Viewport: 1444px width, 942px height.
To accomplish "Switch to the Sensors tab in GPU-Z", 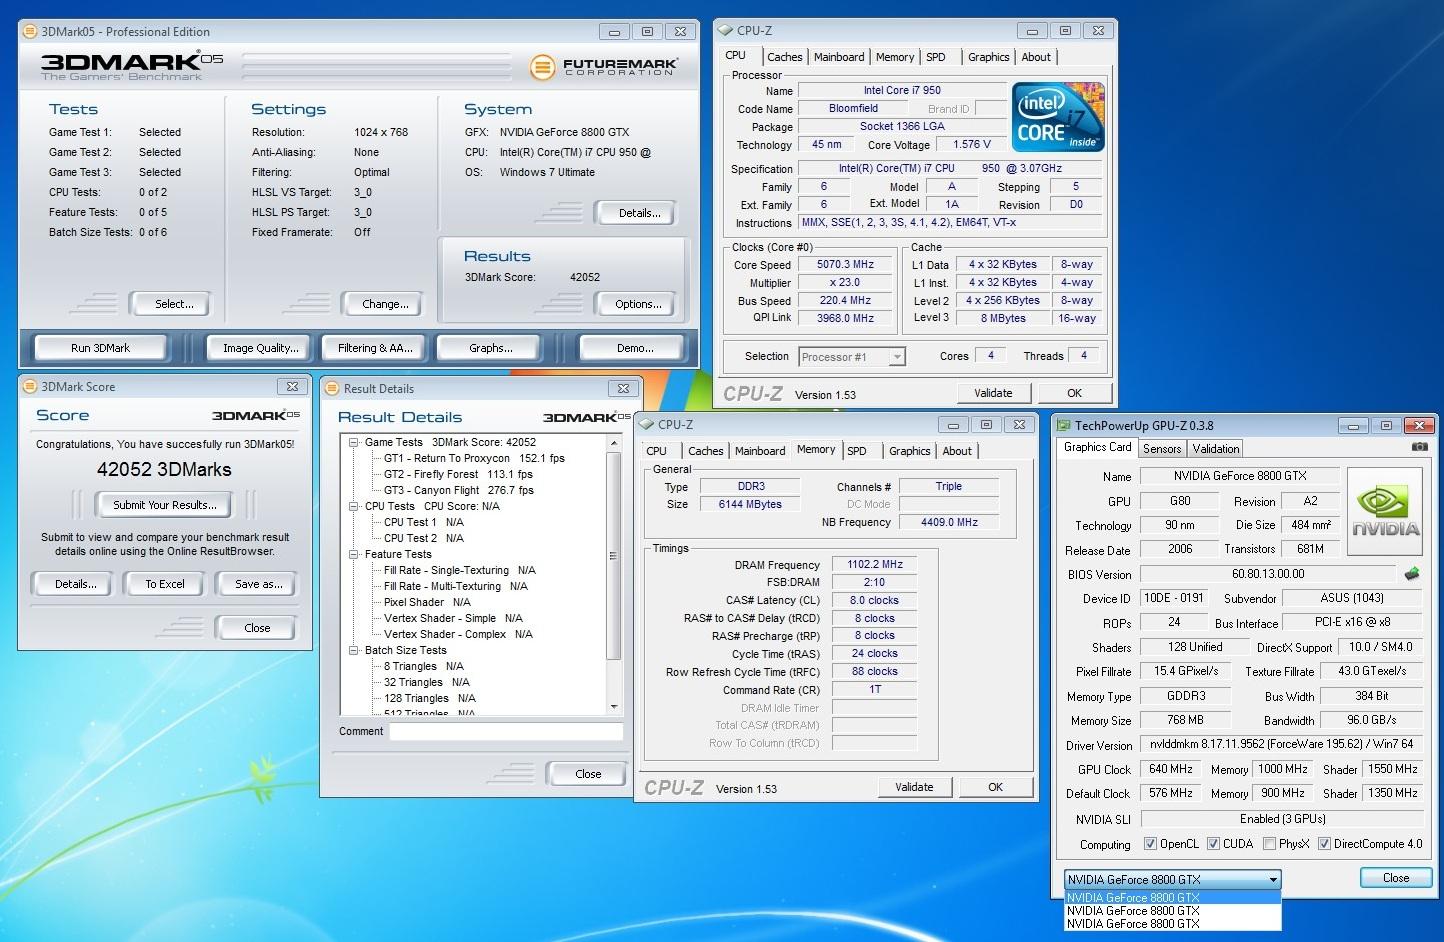I will 1162,449.
